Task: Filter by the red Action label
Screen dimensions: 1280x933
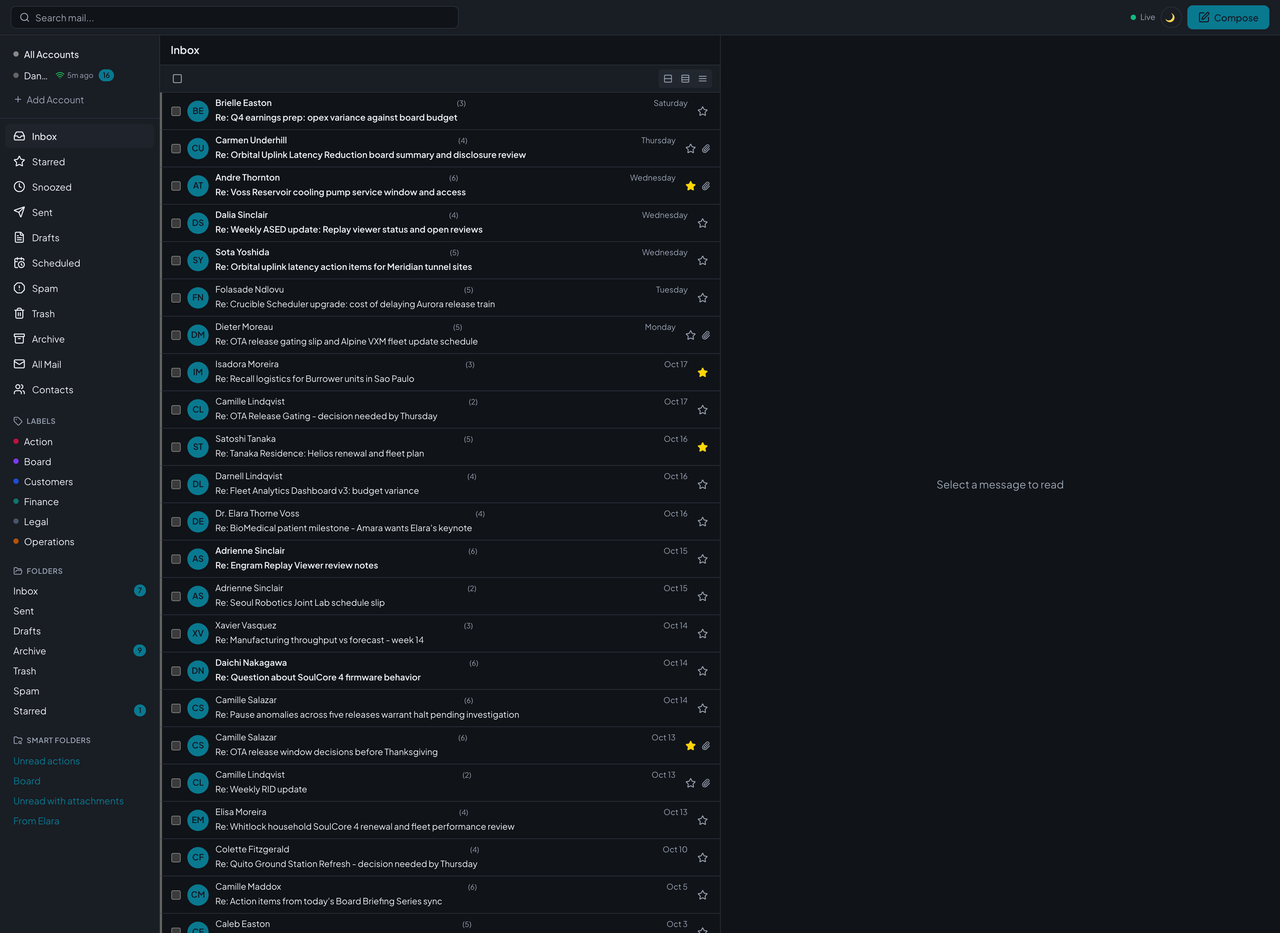Action: click(38, 442)
